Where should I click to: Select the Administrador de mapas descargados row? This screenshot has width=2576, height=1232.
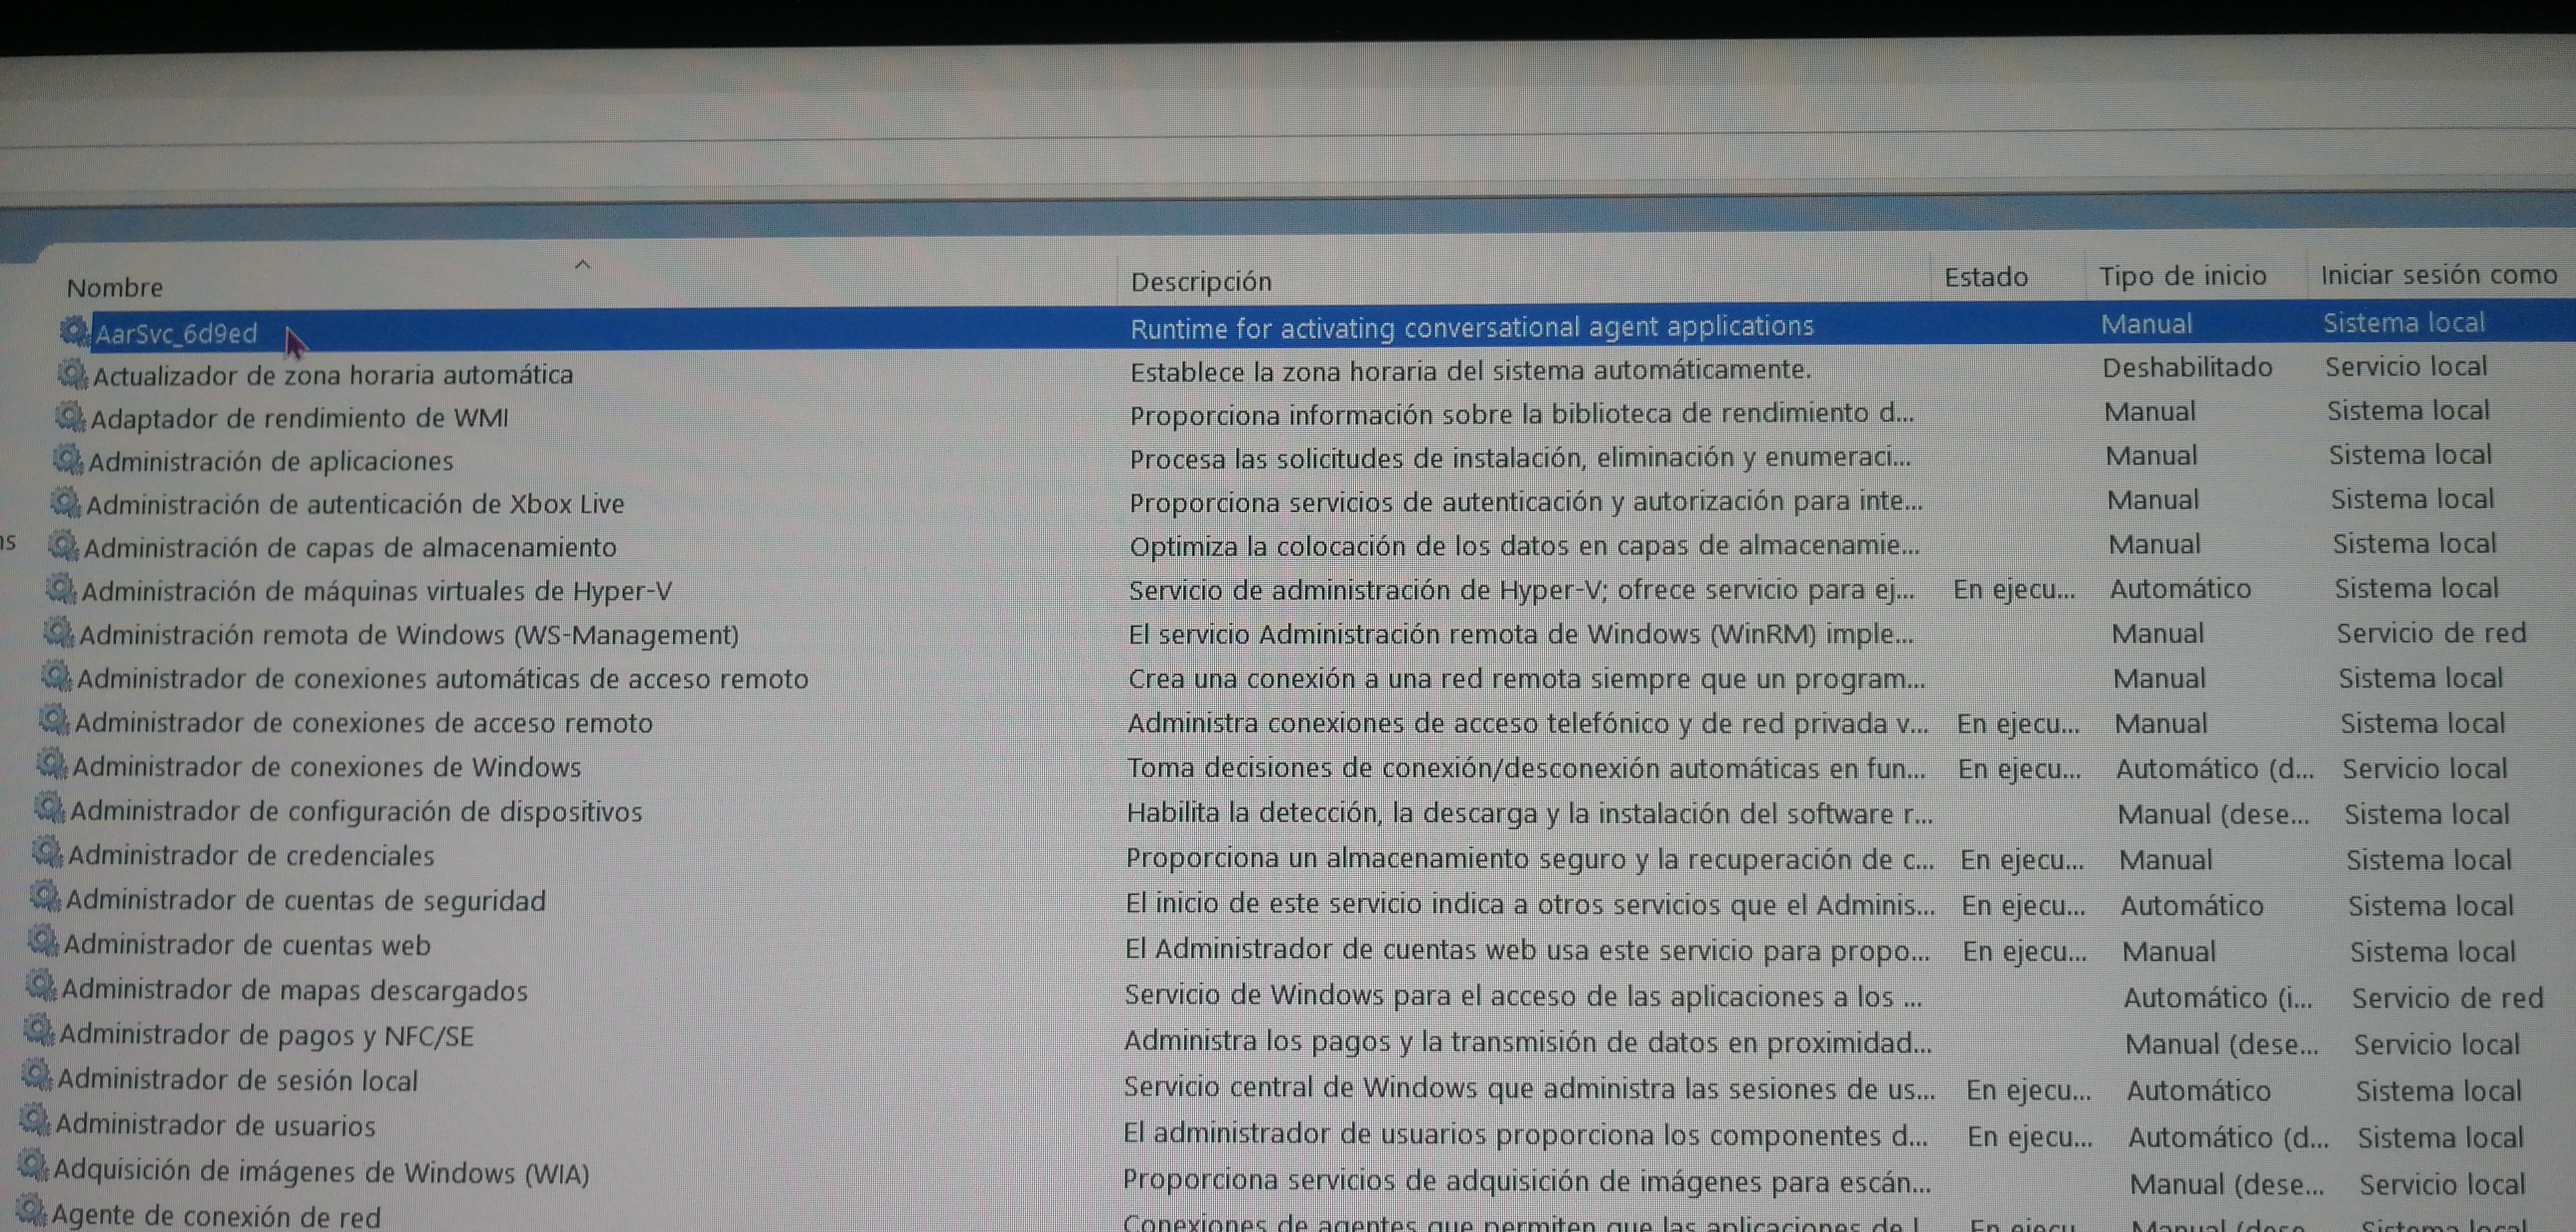(294, 990)
